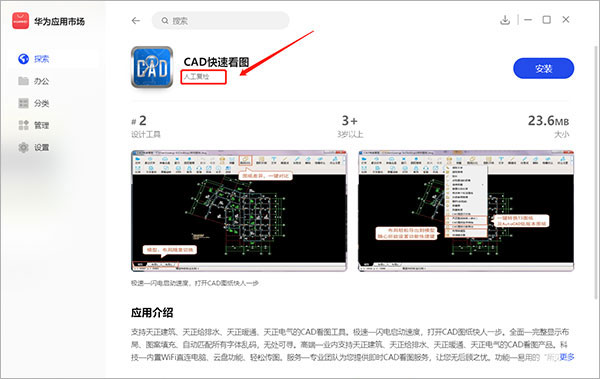Expand description via 更多 link
Screen dimensions: 600x379
click(567, 357)
